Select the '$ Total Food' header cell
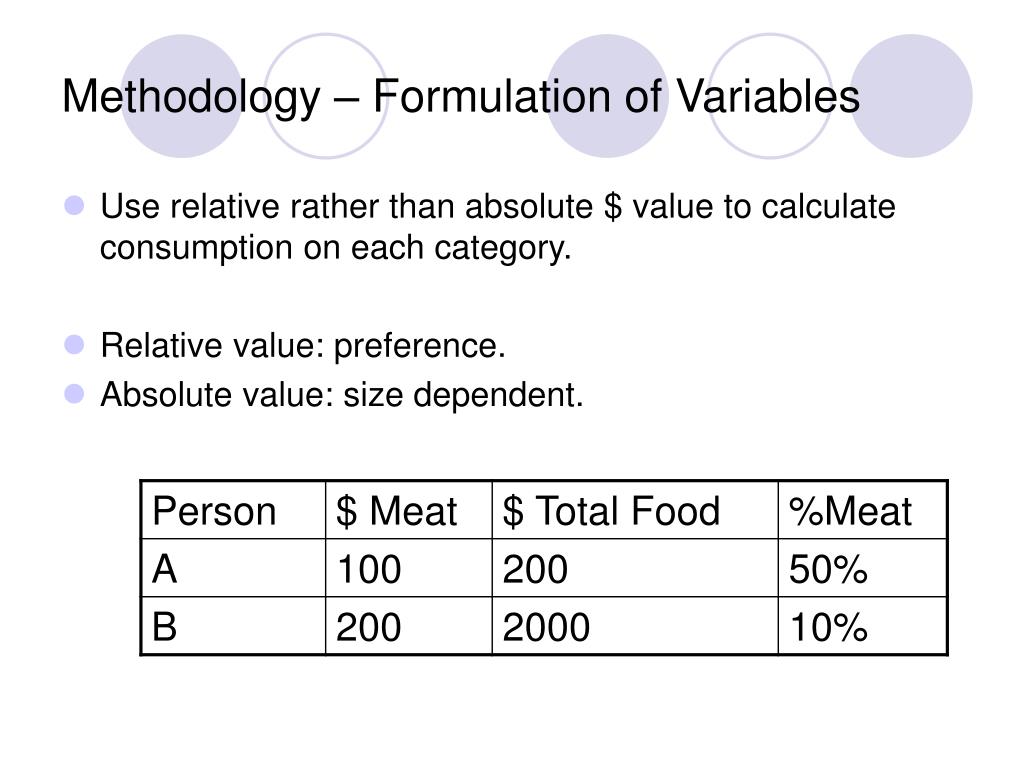The width and height of the screenshot is (1024, 768). click(635, 510)
